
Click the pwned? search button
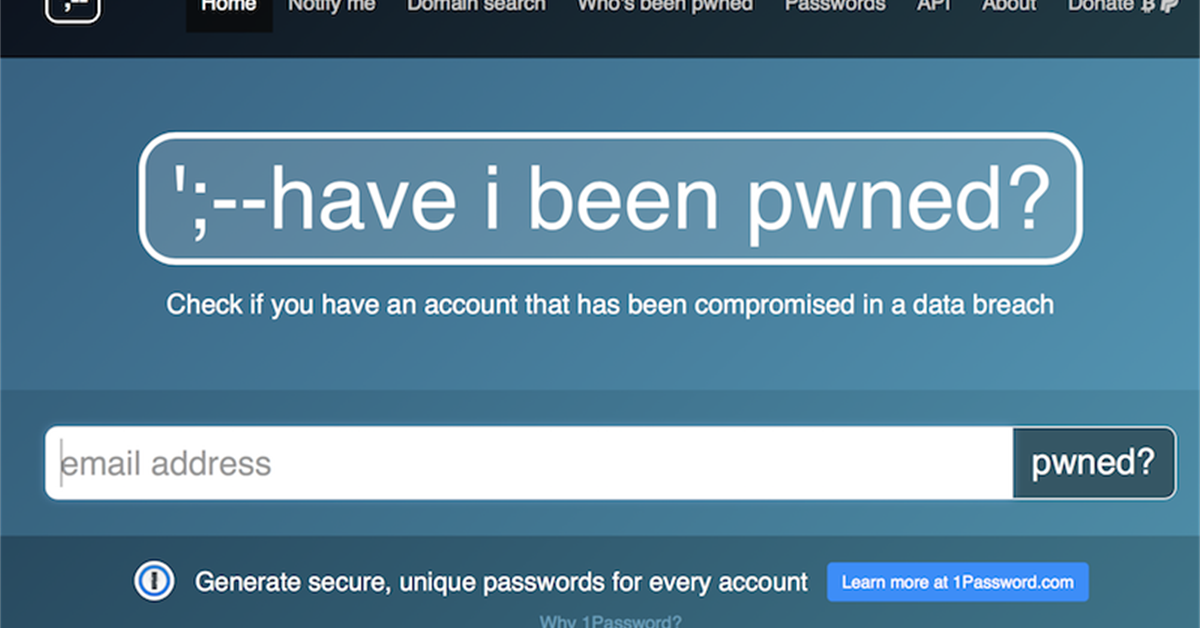pos(1094,463)
